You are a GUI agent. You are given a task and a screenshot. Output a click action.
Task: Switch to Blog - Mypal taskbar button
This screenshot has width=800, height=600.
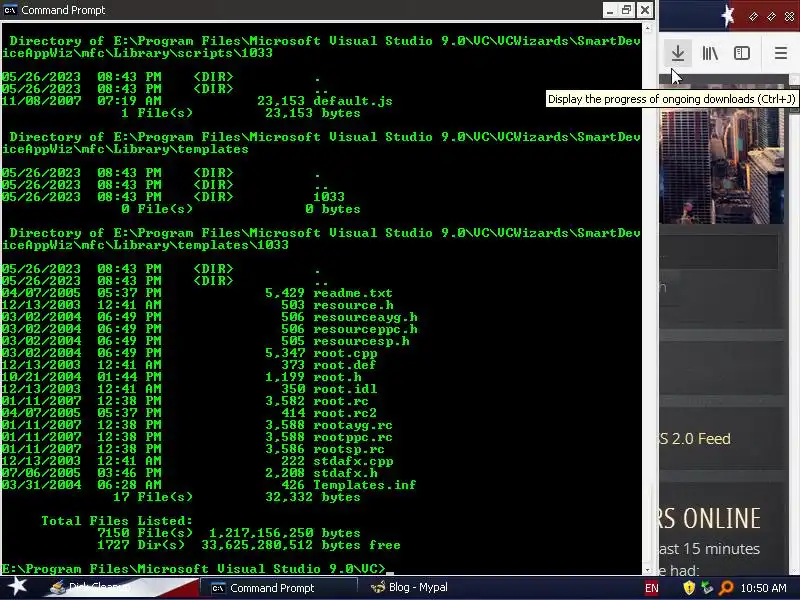coord(409,587)
